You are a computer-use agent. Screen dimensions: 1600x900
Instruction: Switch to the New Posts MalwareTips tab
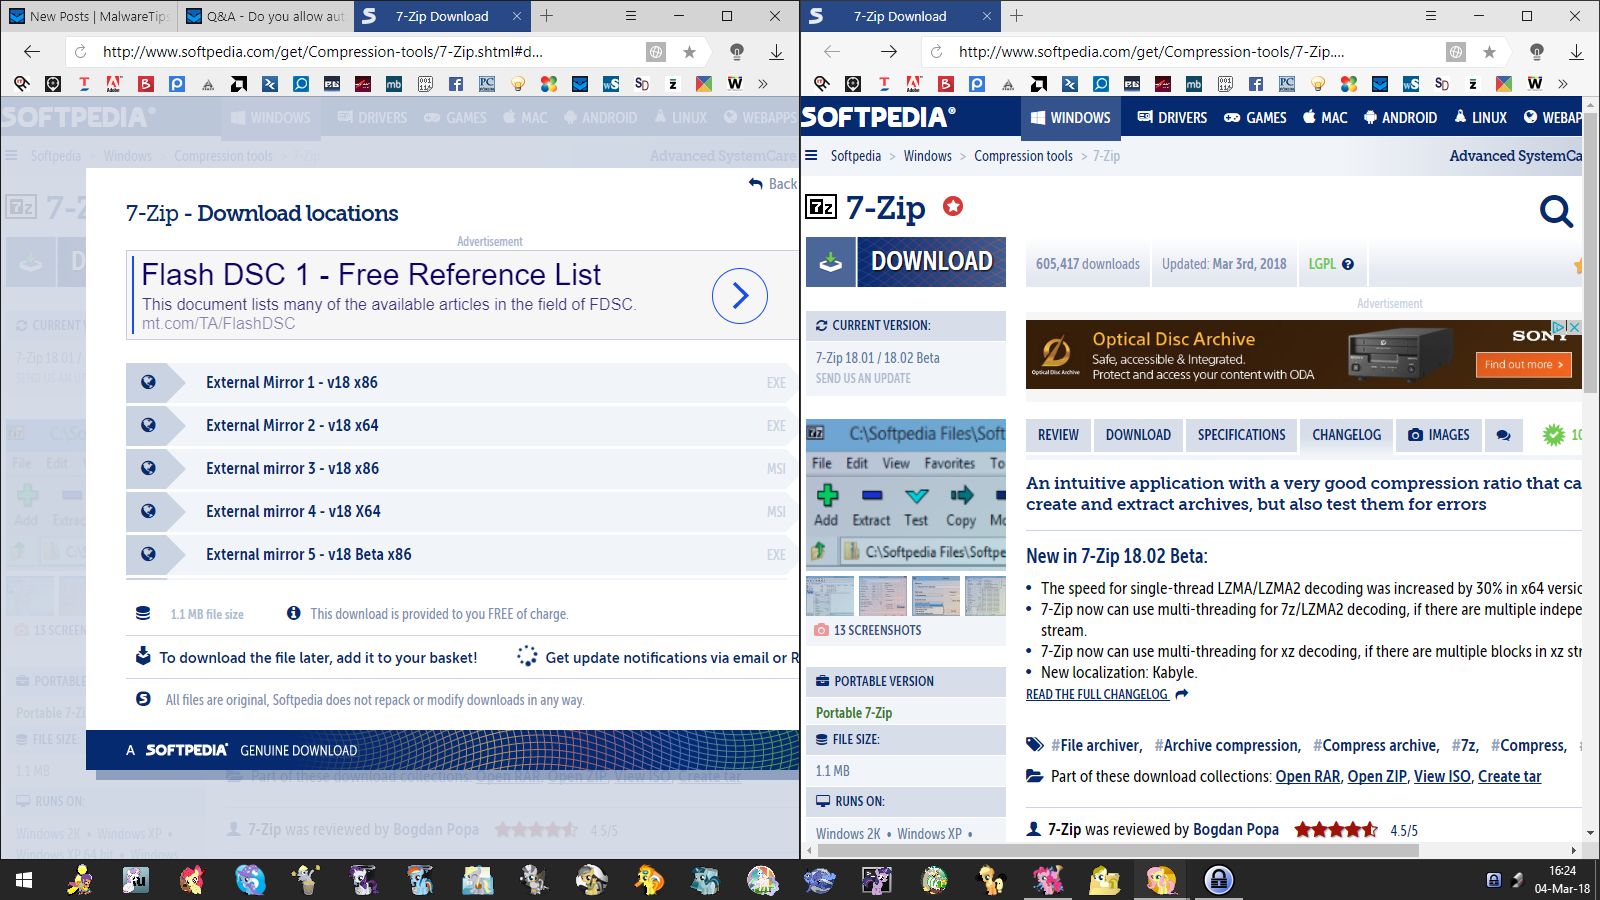[89, 16]
